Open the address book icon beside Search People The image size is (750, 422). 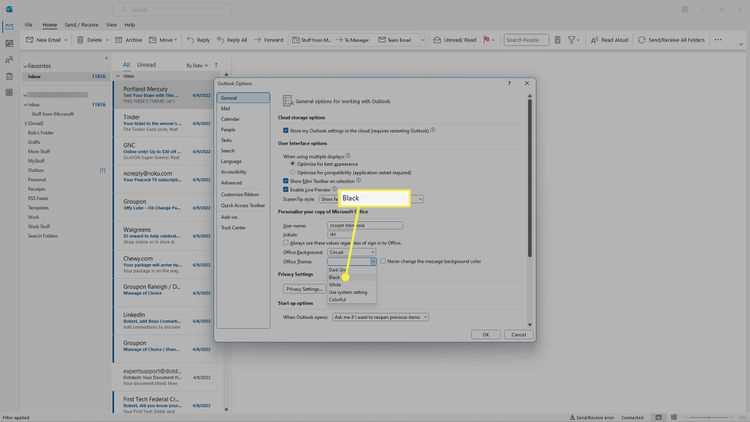point(557,40)
